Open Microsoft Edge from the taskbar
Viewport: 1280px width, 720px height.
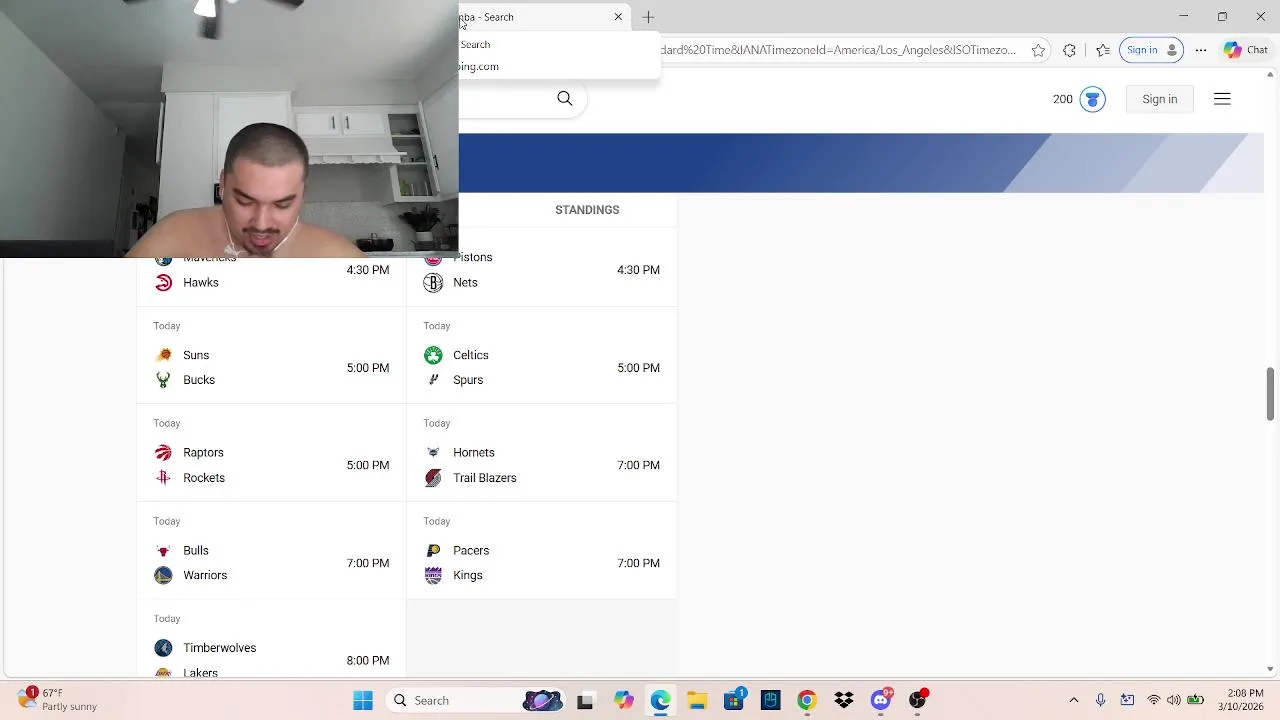(x=660, y=701)
